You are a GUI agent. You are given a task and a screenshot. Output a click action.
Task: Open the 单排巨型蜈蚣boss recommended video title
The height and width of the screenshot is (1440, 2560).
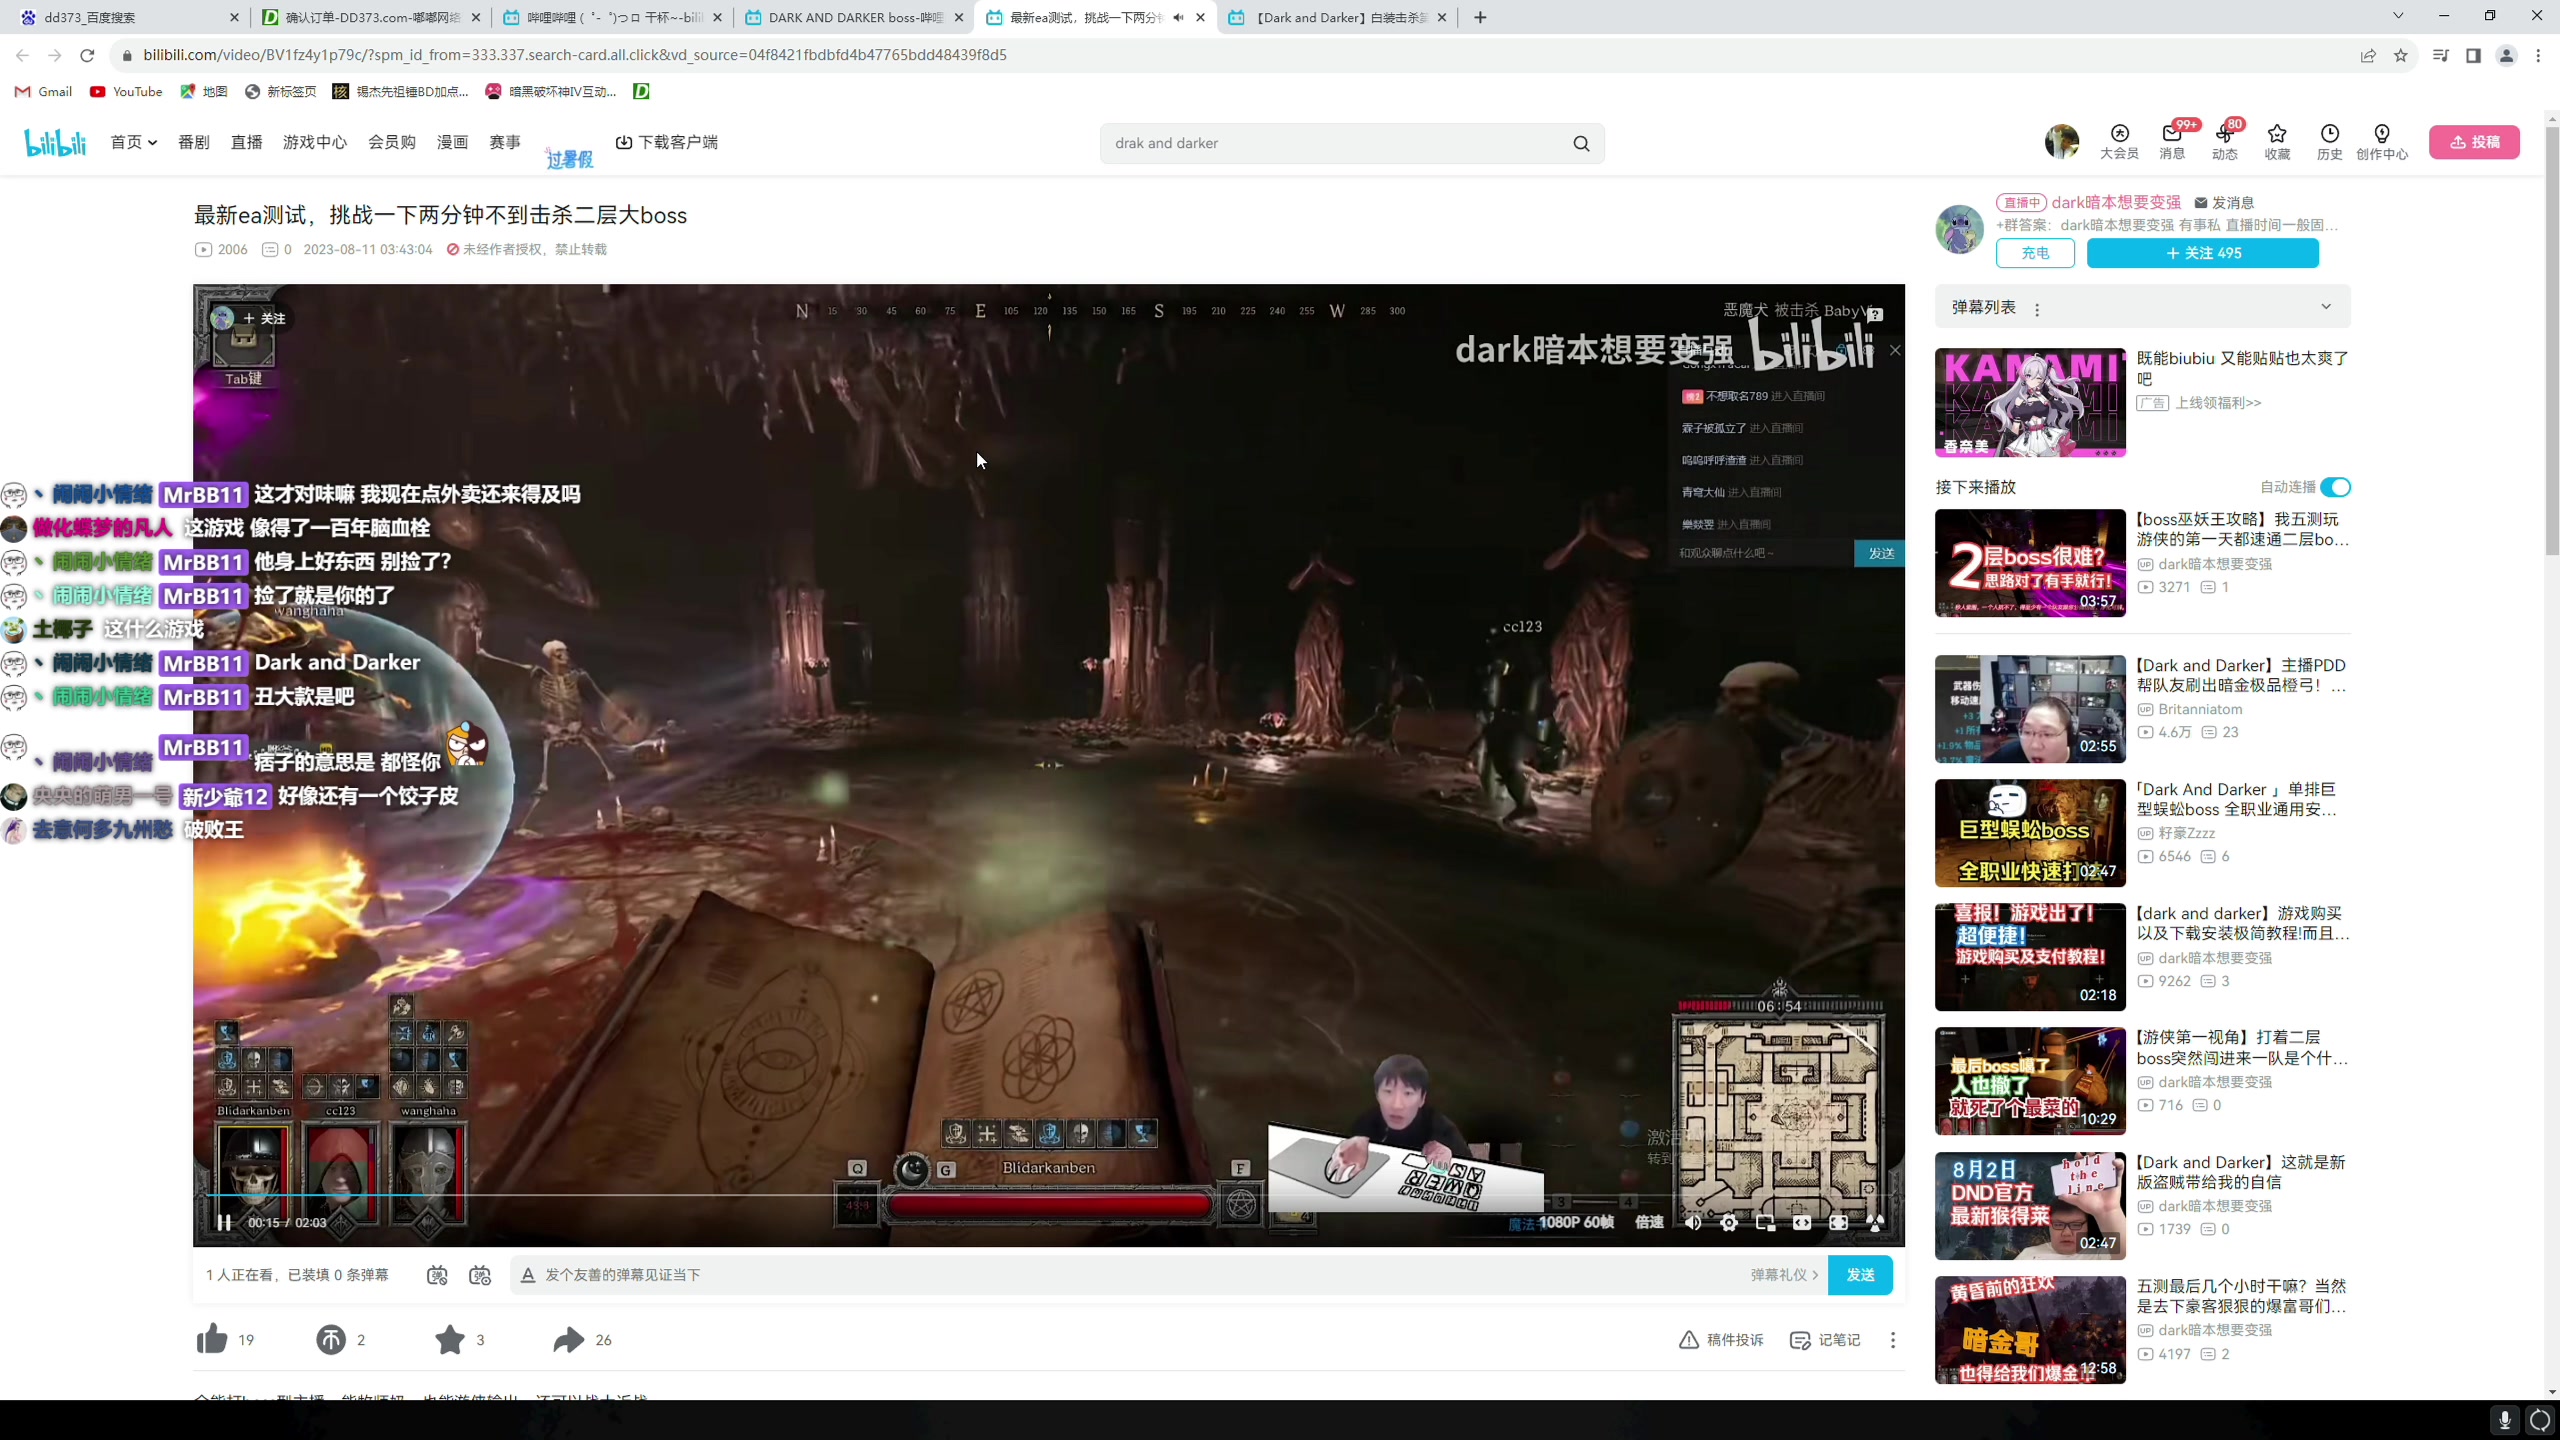(2237, 799)
